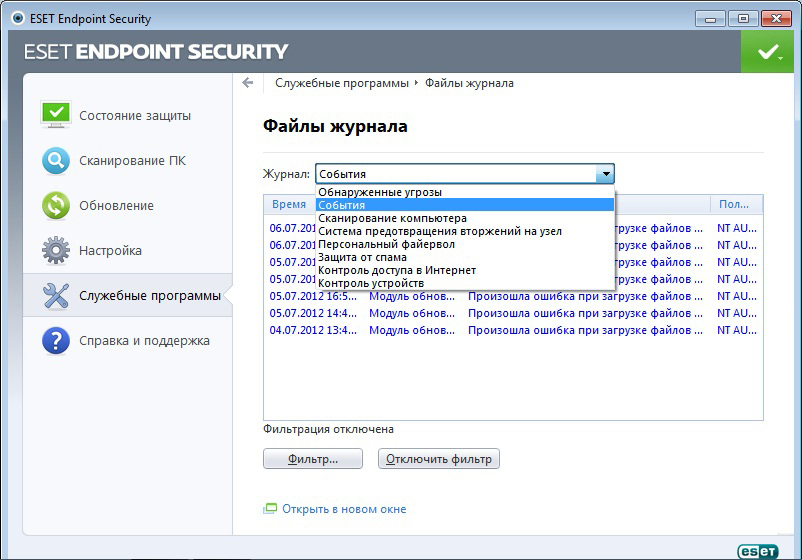
Task: Click the Help and Support question icon
Action: pyautogui.click(x=55, y=340)
